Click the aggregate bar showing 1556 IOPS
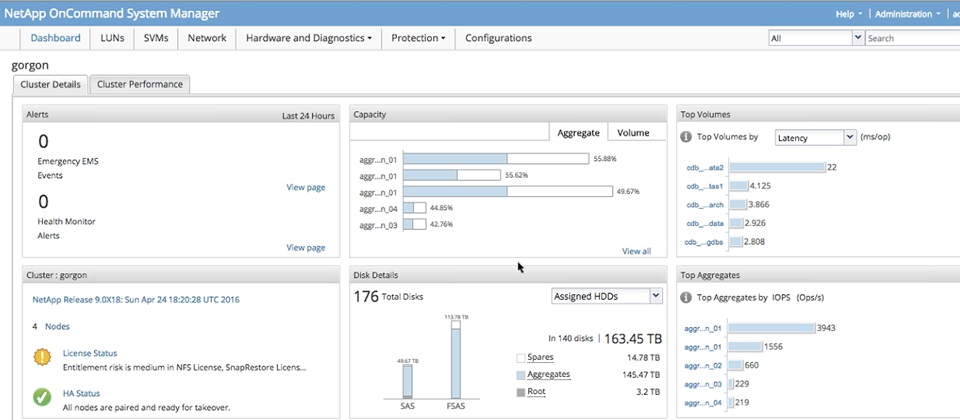This screenshot has height=420, width=960. pyautogui.click(x=746, y=347)
